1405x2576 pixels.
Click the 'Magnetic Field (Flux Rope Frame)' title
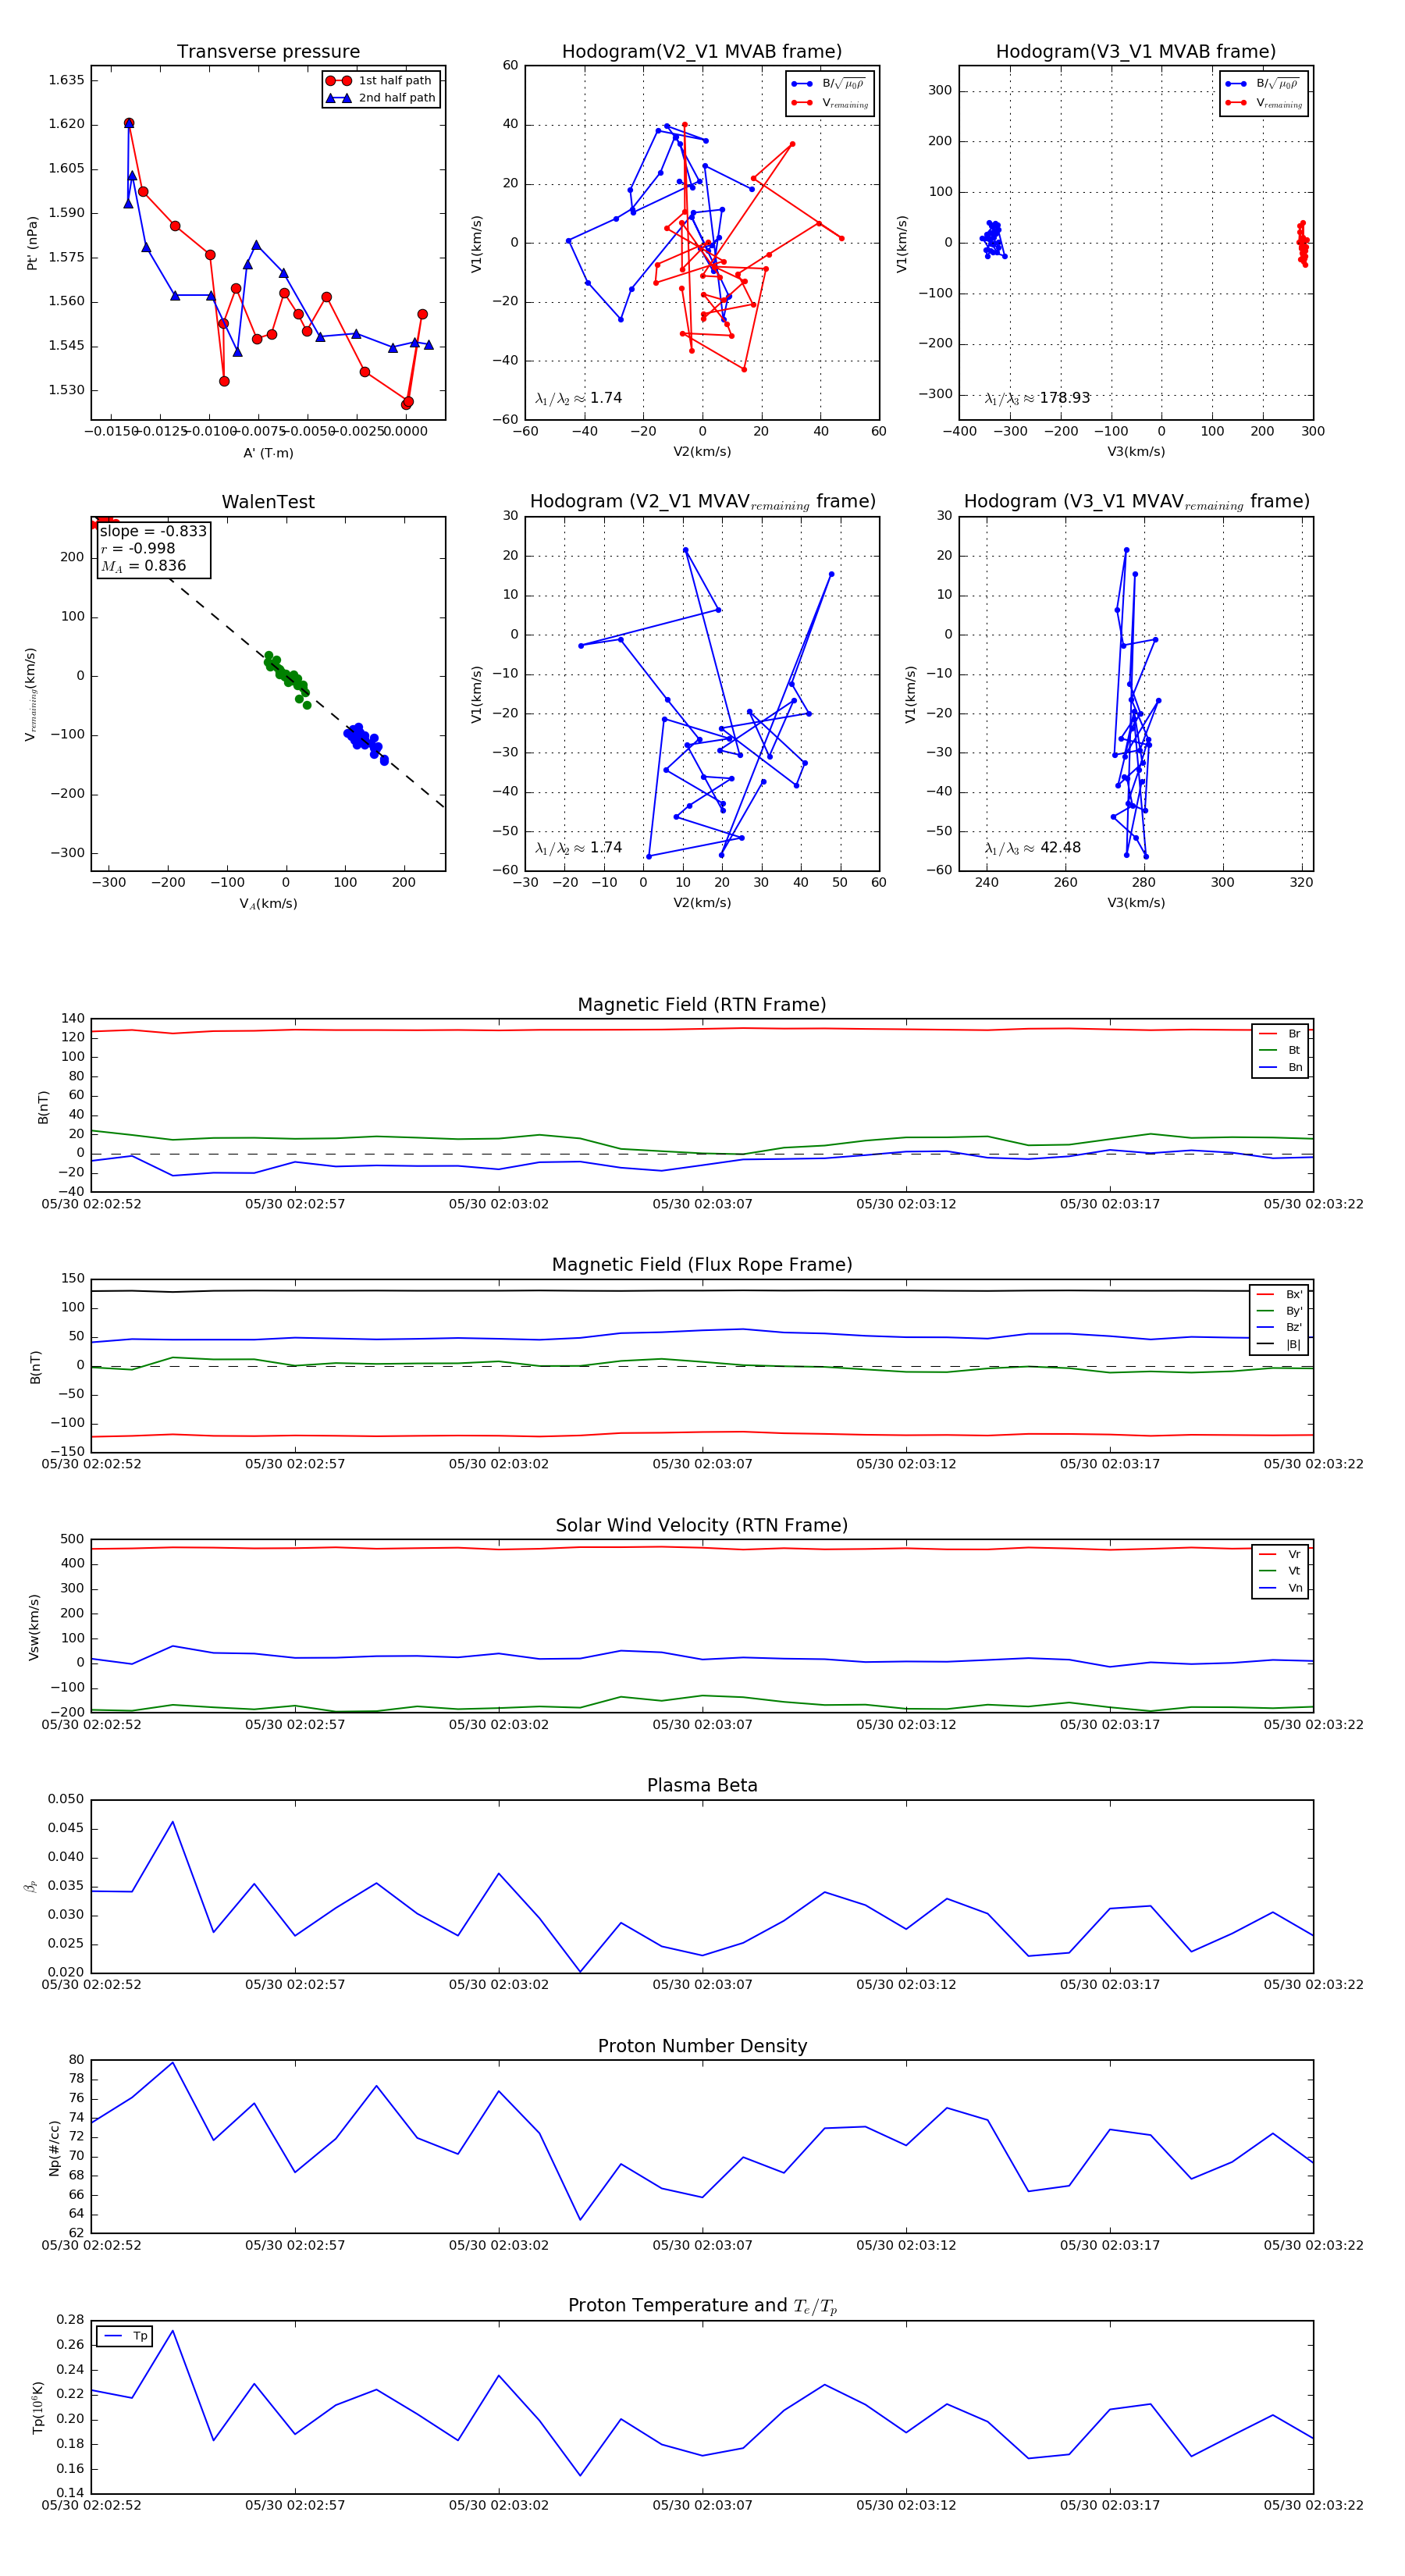(x=702, y=1265)
